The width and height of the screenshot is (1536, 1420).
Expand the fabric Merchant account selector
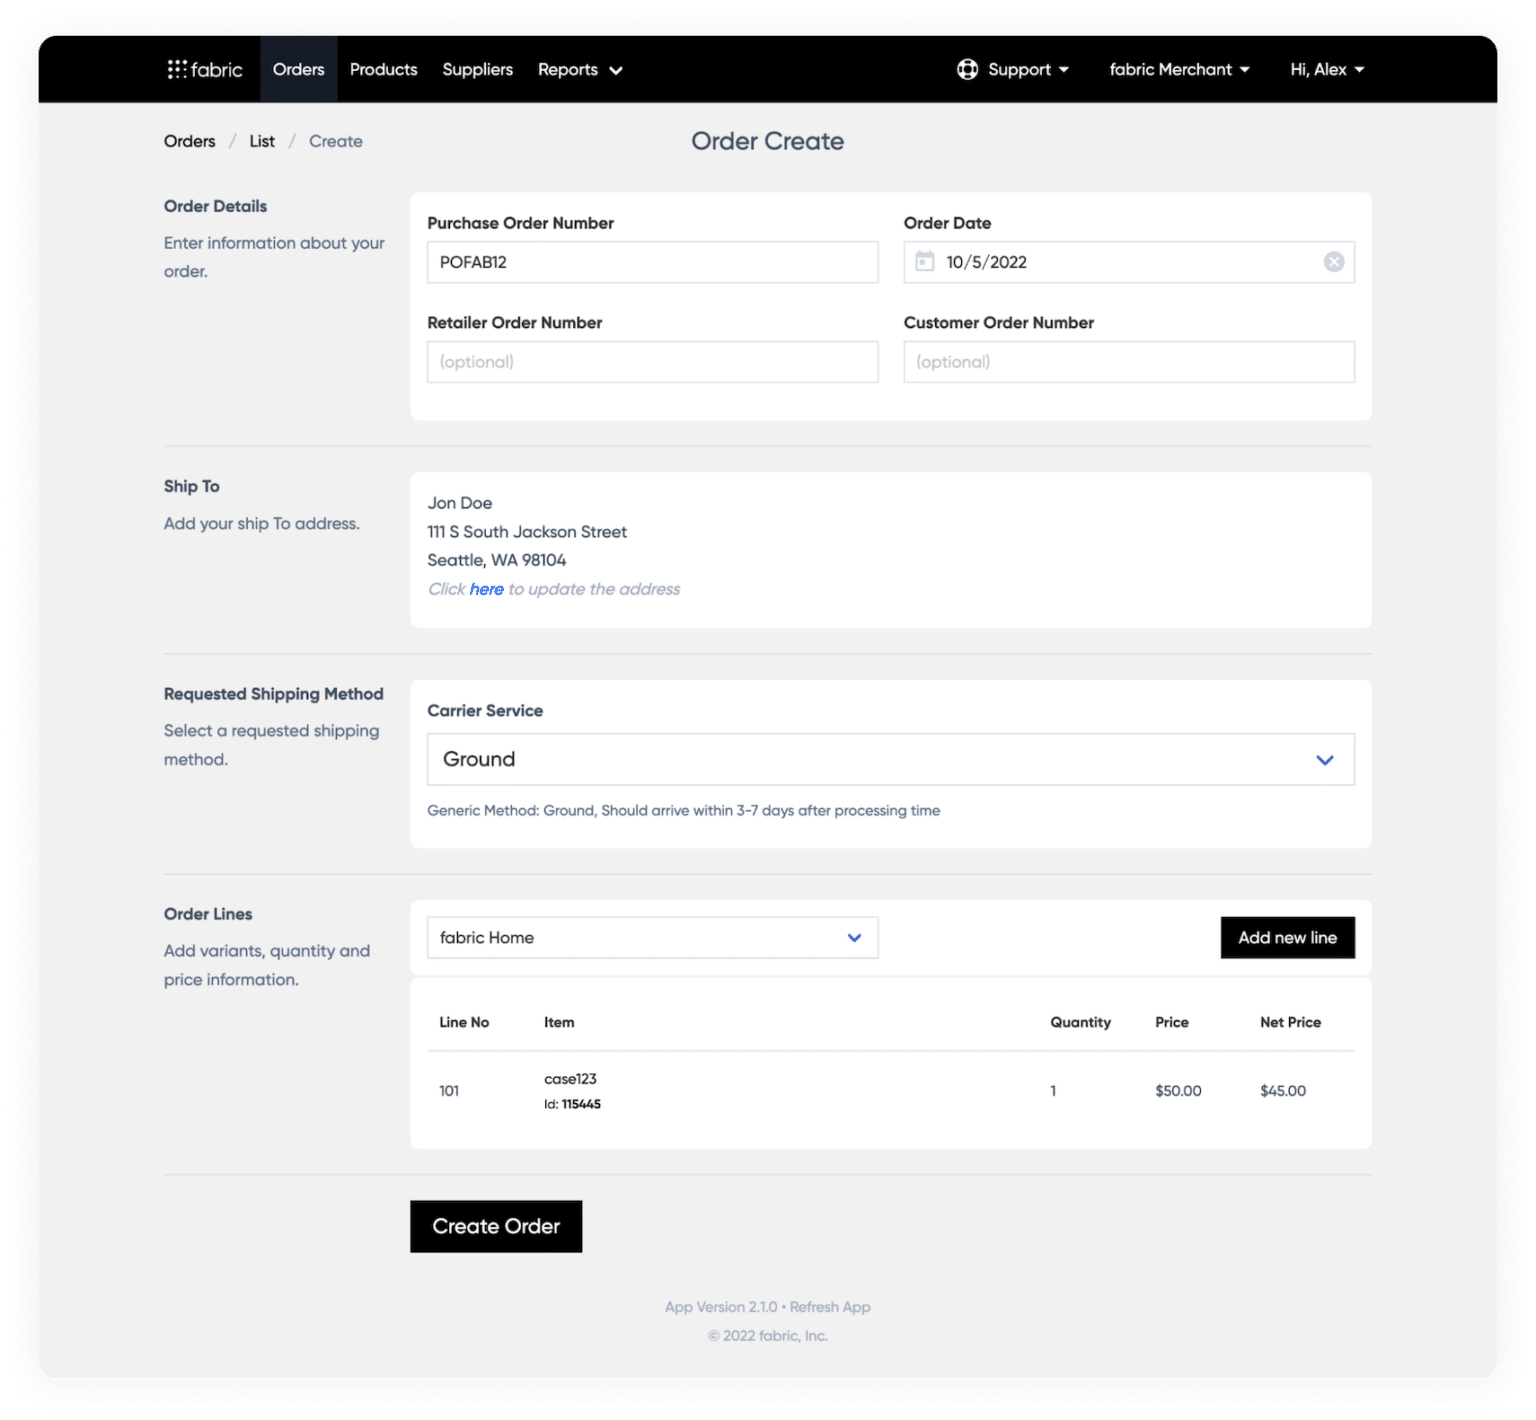click(x=1179, y=69)
